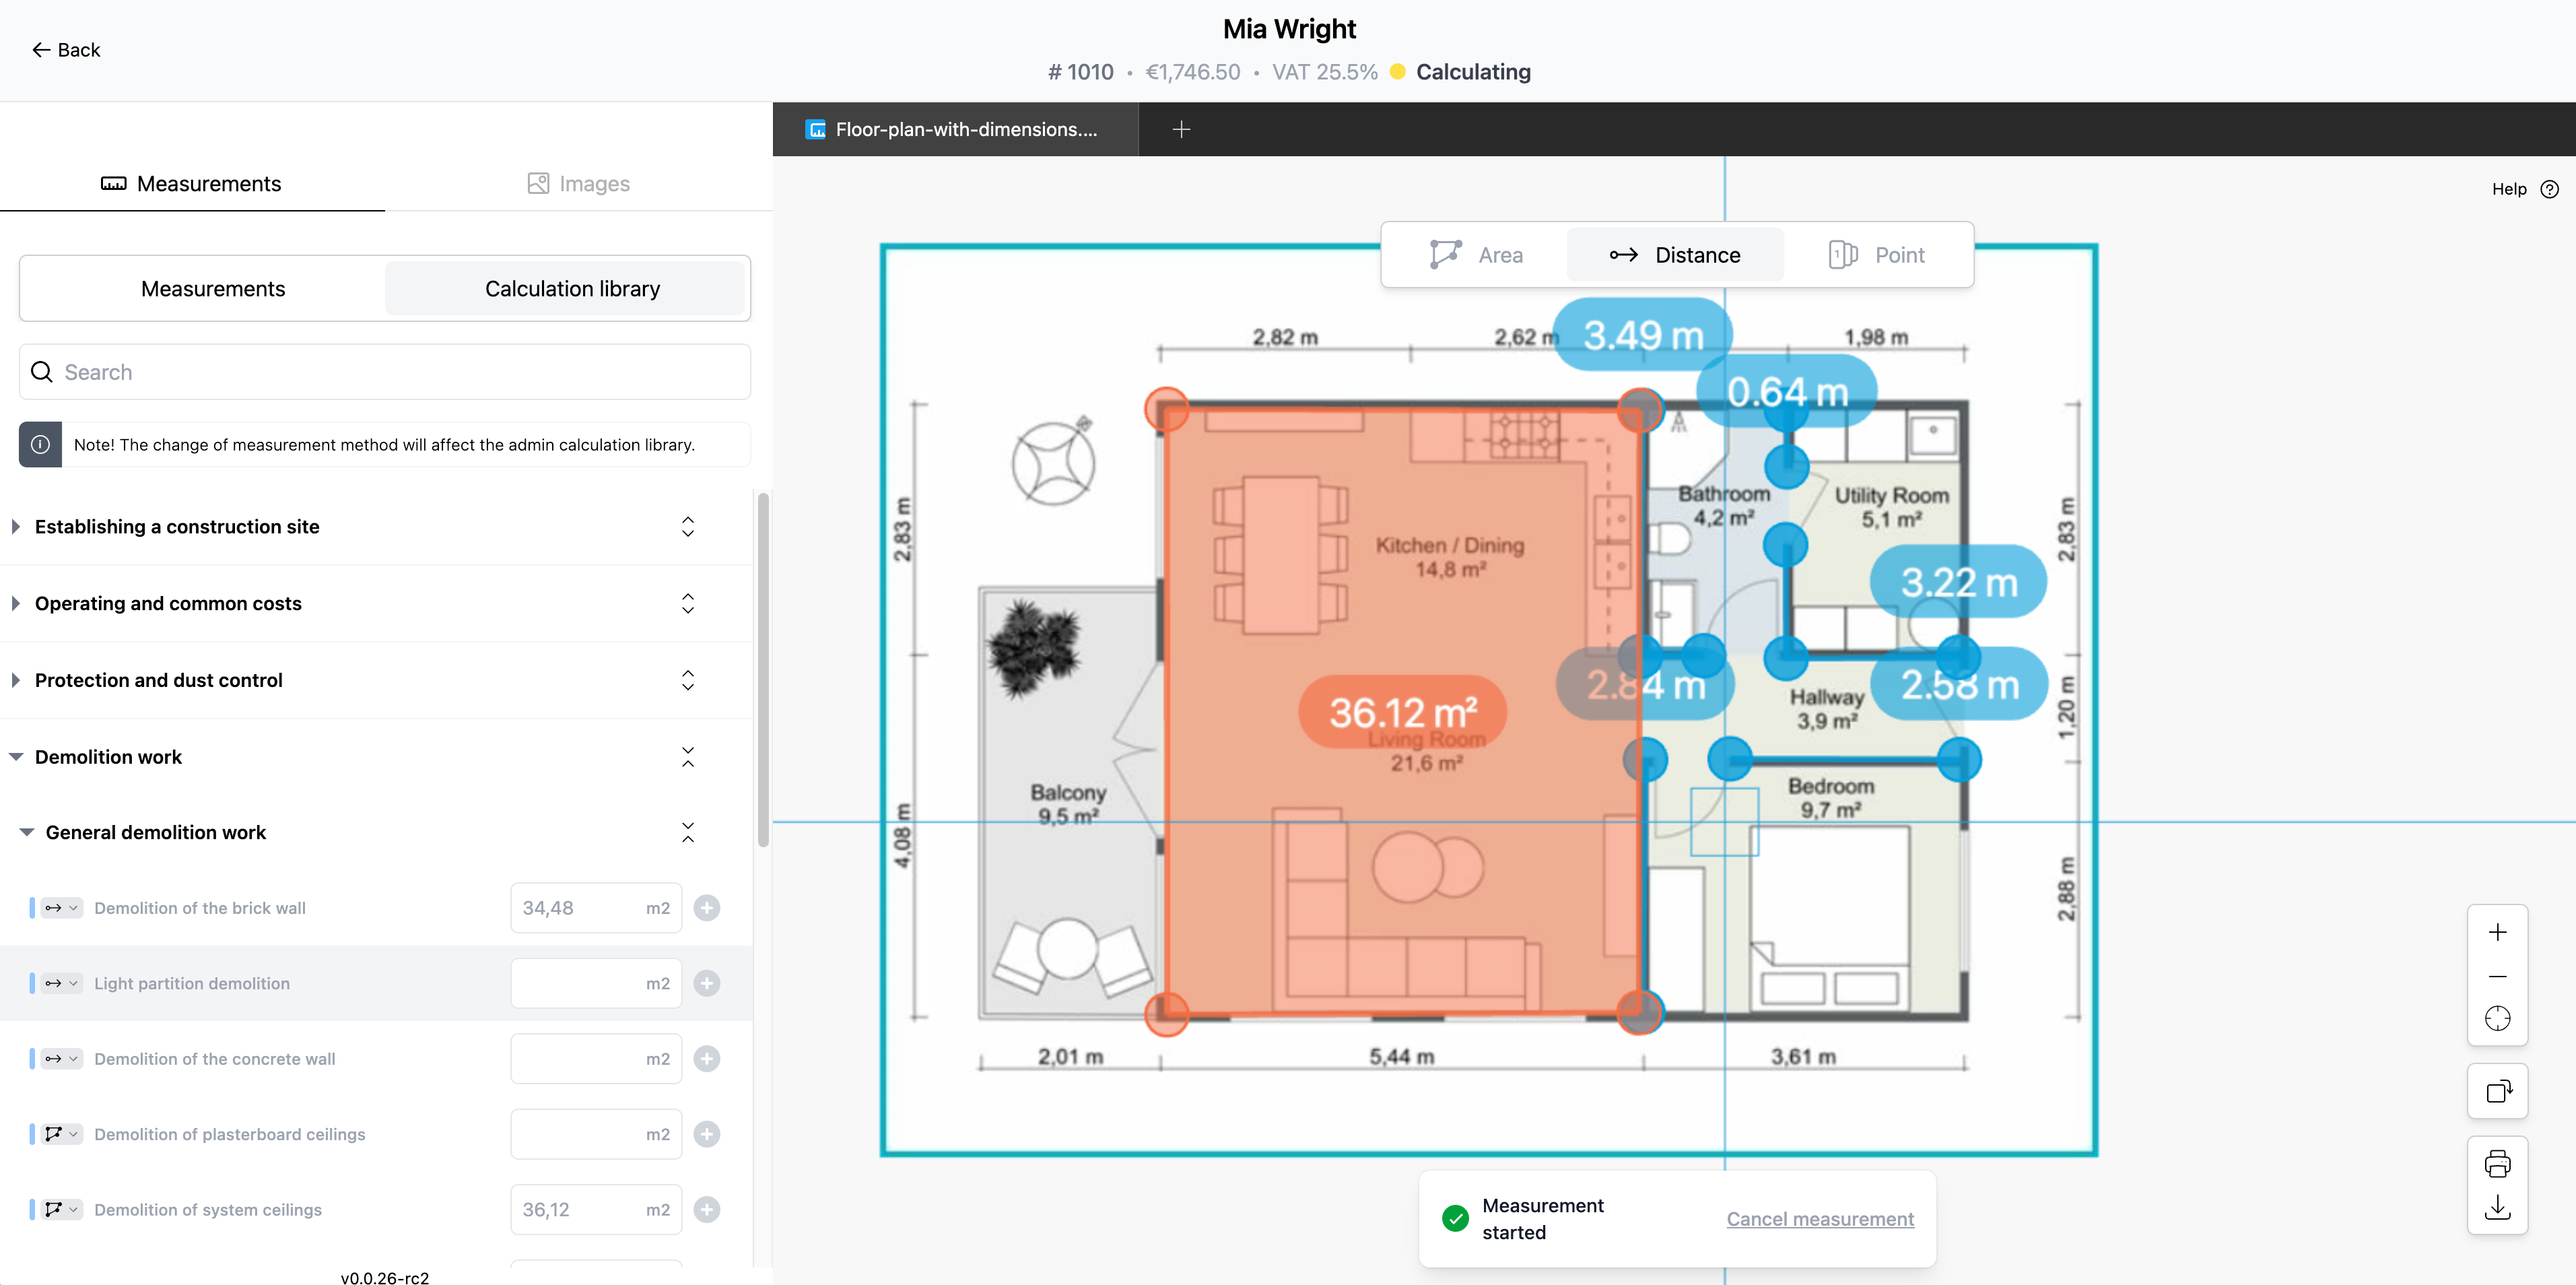Switch to the Images tab
Image resolution: width=2576 pixels, height=1285 pixels.
coord(578,184)
